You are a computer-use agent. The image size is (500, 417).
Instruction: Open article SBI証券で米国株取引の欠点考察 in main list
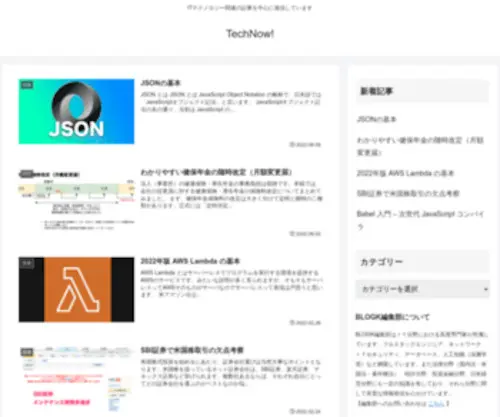click(x=192, y=350)
